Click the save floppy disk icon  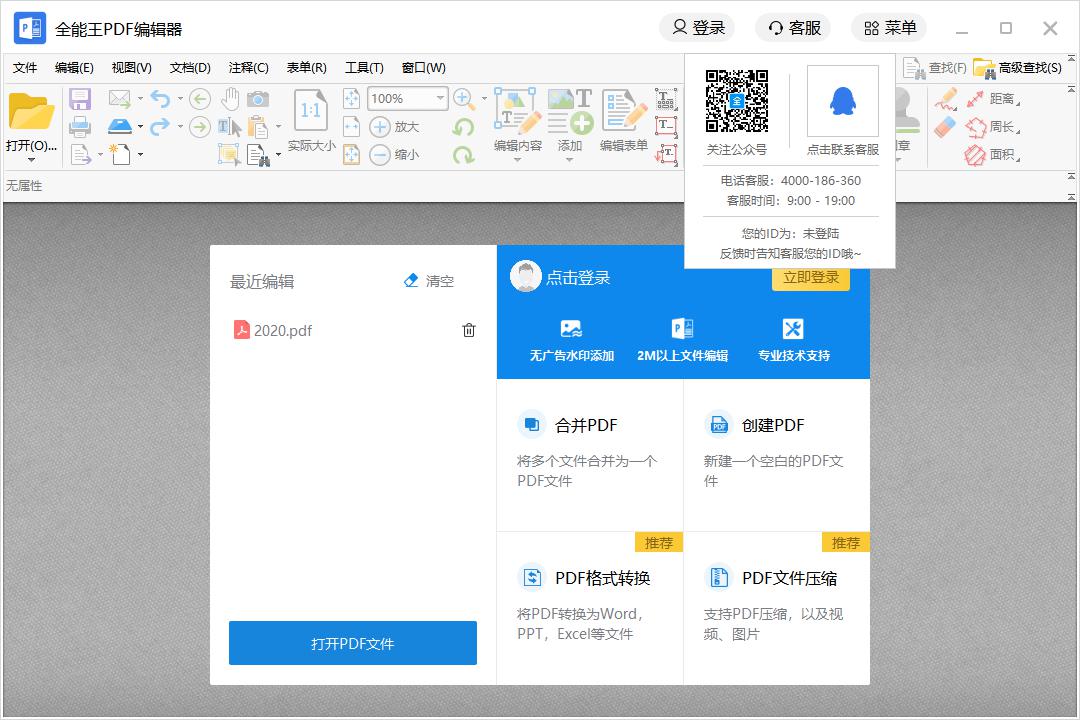pos(80,99)
